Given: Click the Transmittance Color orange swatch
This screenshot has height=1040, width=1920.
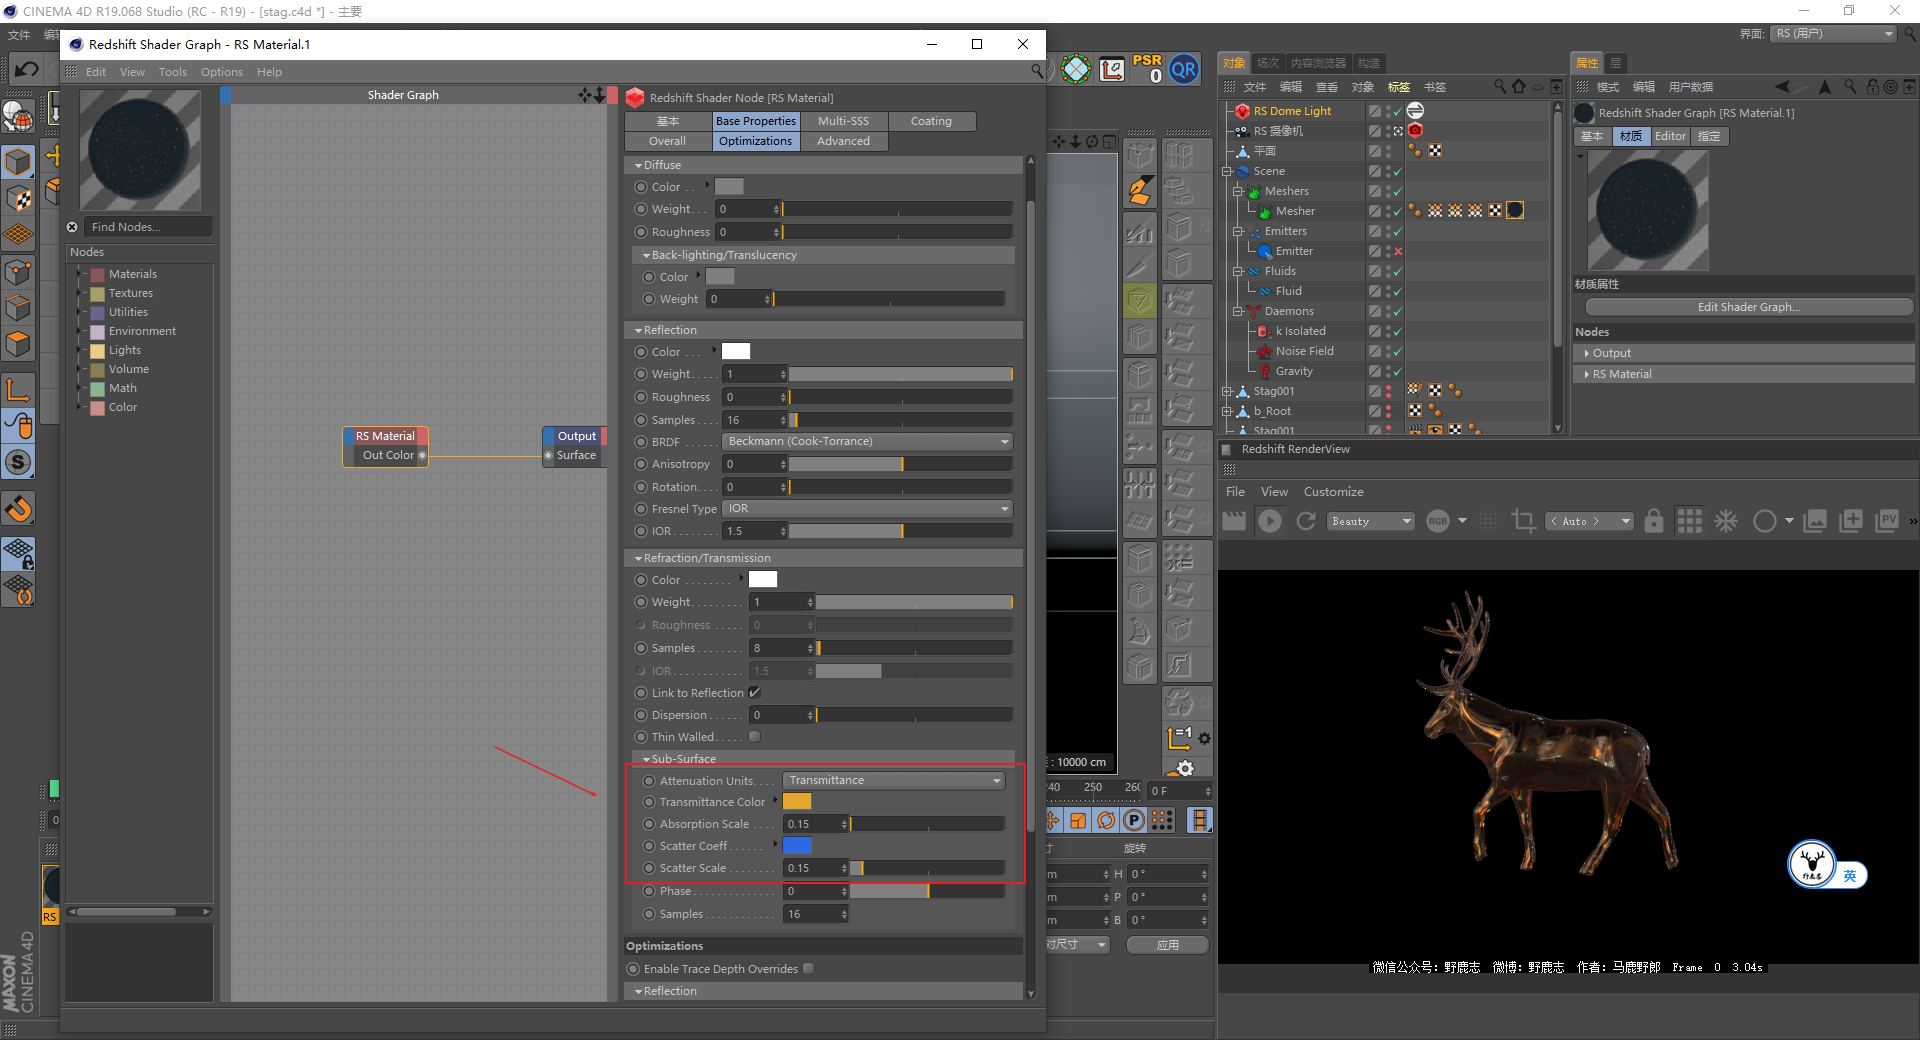Looking at the screenshot, I should tap(797, 802).
